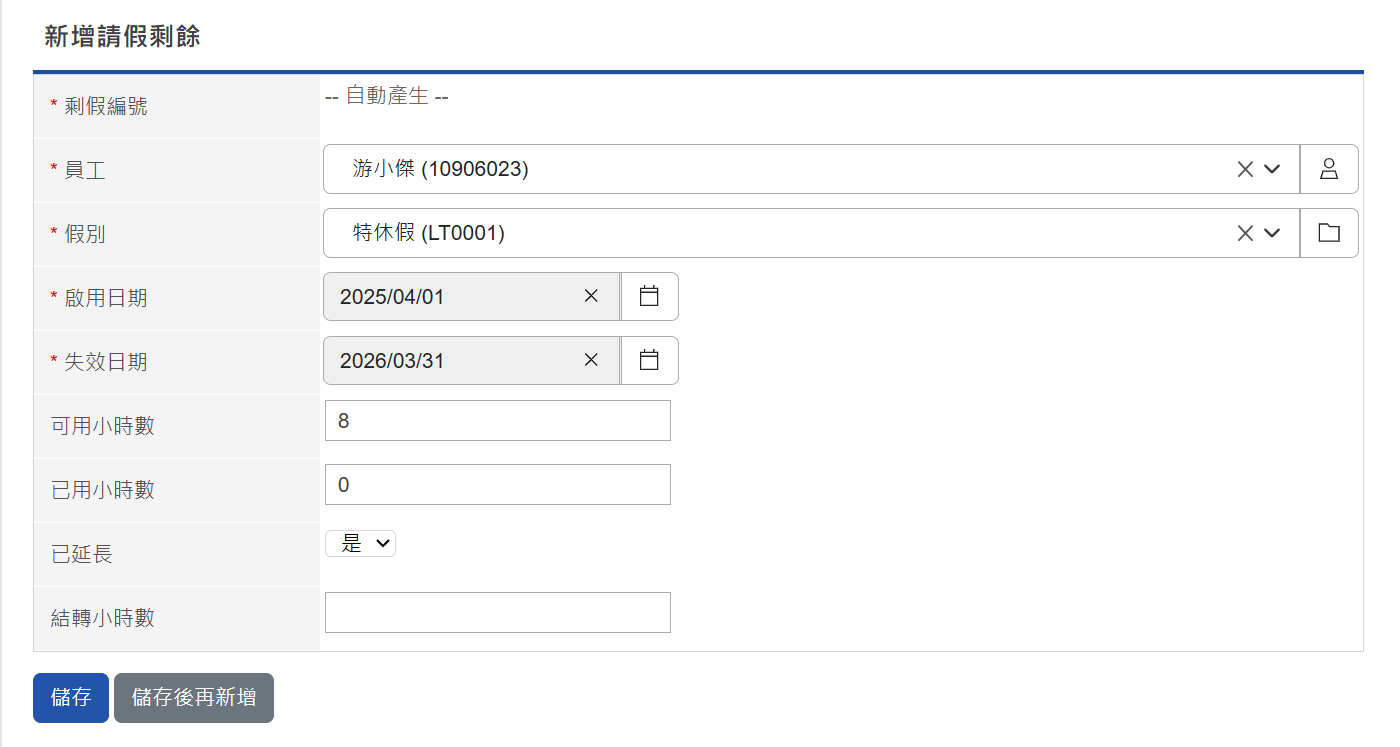The height and width of the screenshot is (747, 1400).
Task: Click the 儲存後再新增 button
Action: point(194,697)
